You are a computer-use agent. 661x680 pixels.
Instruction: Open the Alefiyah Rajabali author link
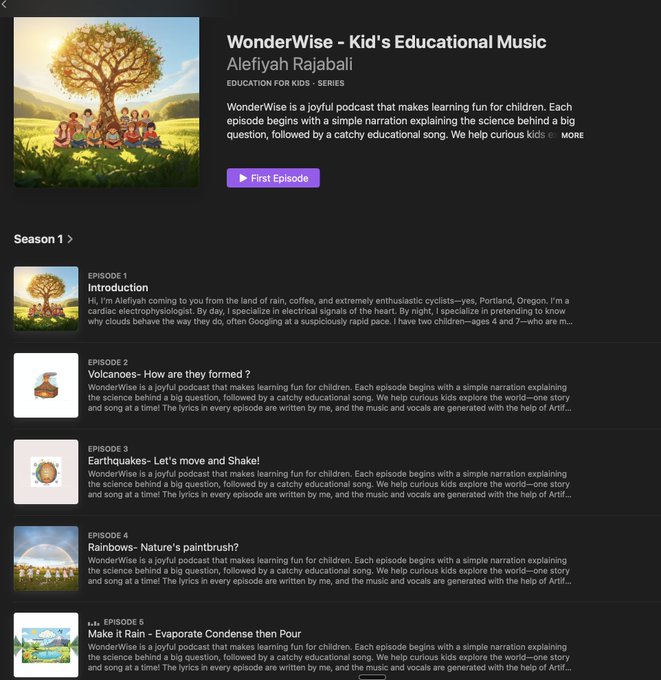289,64
